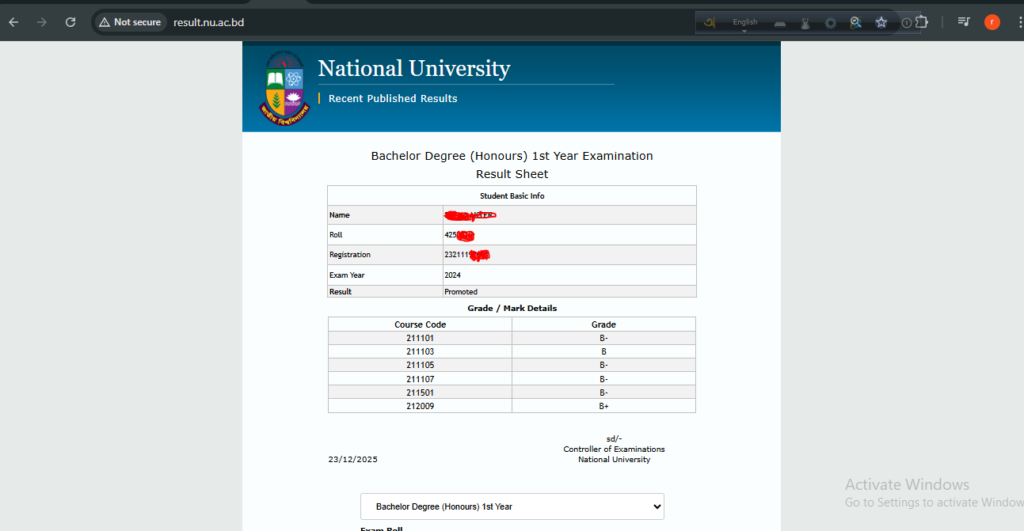The width and height of the screenshot is (1024, 531).
Task: Click the B+ grade for course 212009
Action: click(x=604, y=406)
